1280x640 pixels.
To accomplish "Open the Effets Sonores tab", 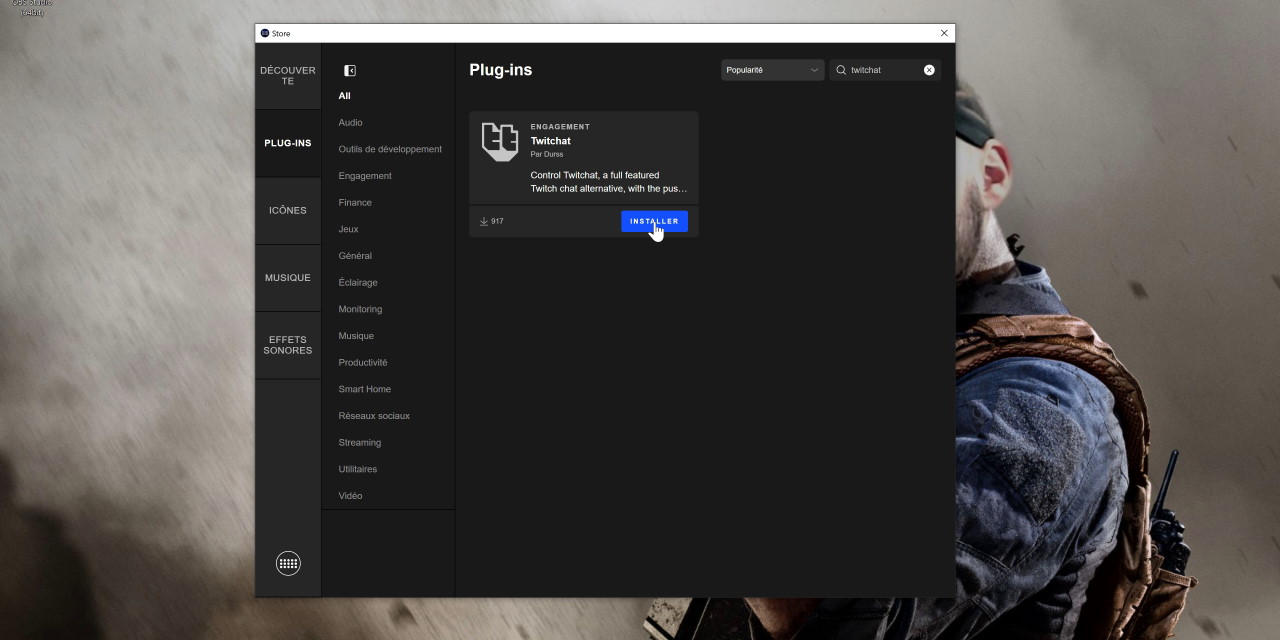I will point(288,345).
